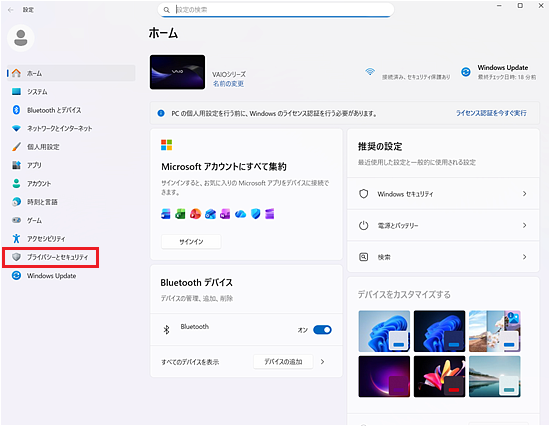Click ライセンス認証を今すぐ実行 link

pos(491,113)
